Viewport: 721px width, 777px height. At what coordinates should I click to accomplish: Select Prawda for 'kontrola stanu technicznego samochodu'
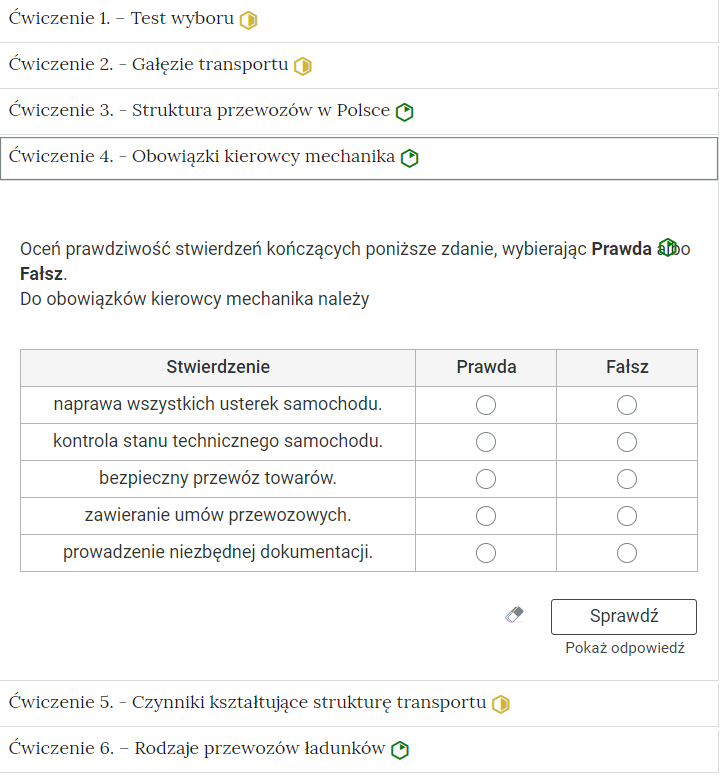point(486,442)
